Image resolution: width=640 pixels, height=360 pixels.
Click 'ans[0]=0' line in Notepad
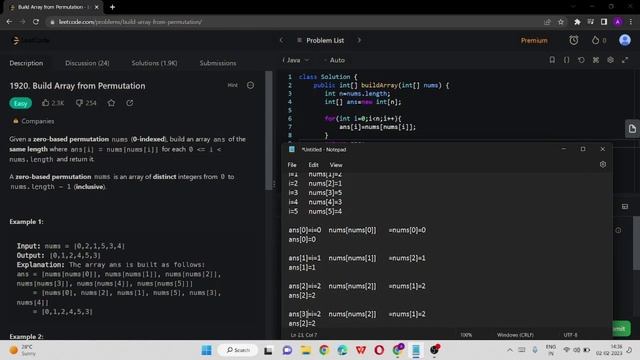[x=302, y=240]
